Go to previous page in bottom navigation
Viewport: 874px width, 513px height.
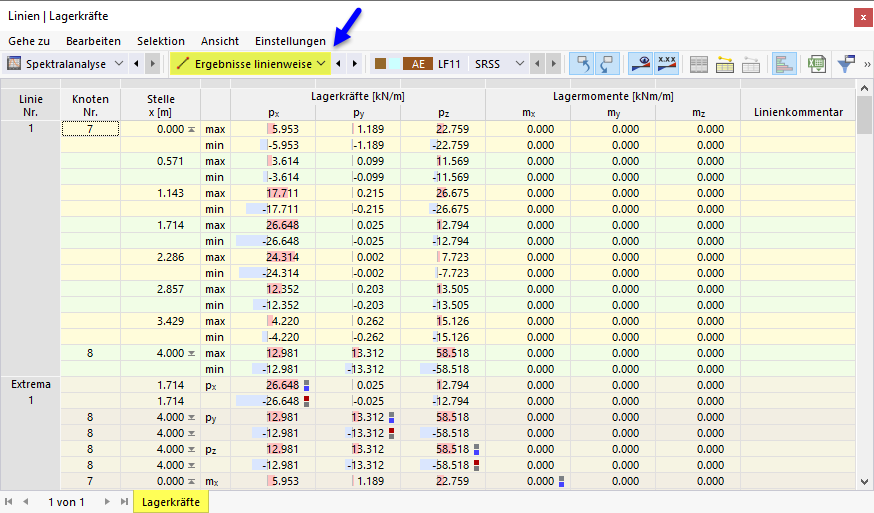(x=26, y=502)
